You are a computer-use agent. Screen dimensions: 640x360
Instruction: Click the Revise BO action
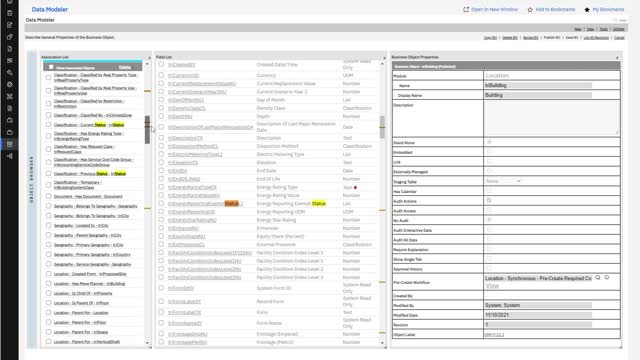(531, 38)
